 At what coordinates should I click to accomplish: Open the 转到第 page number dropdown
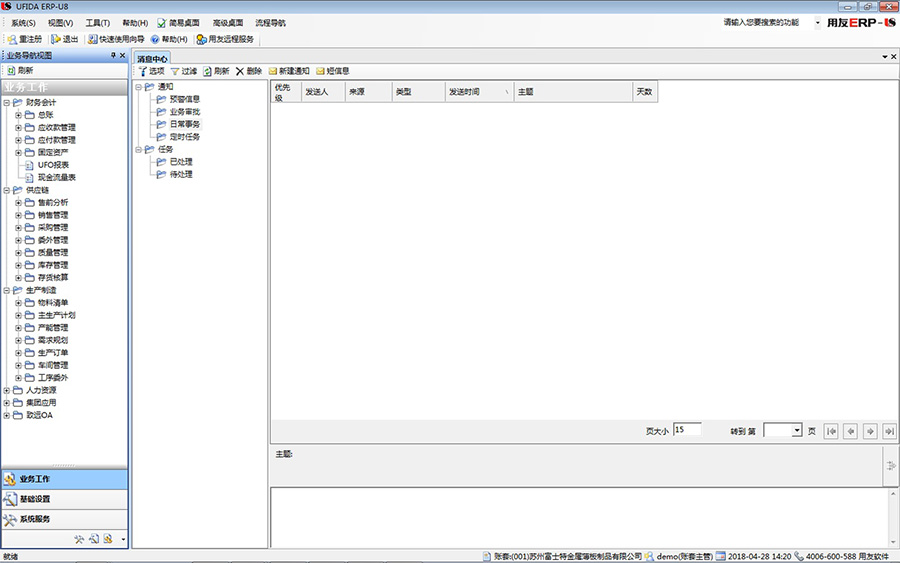pyautogui.click(x=796, y=430)
